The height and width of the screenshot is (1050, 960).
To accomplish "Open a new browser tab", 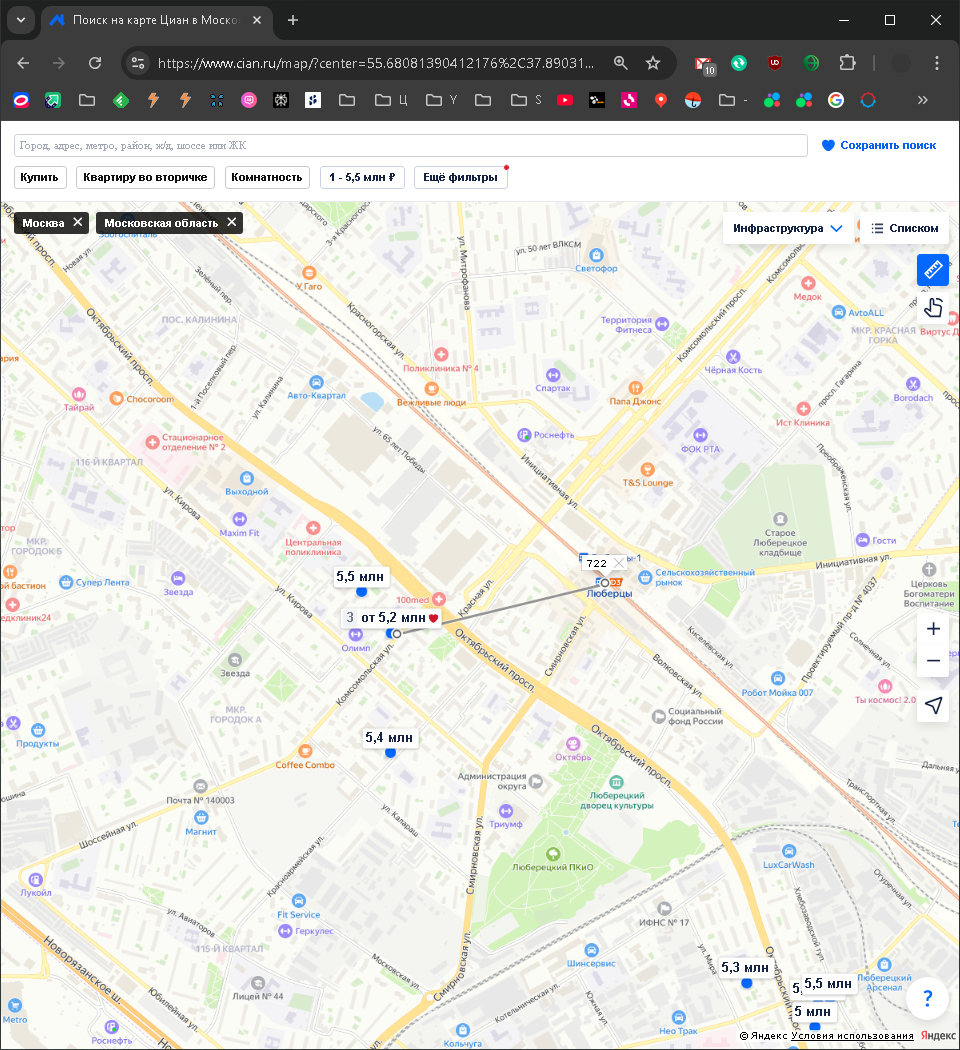I will click(x=293, y=20).
